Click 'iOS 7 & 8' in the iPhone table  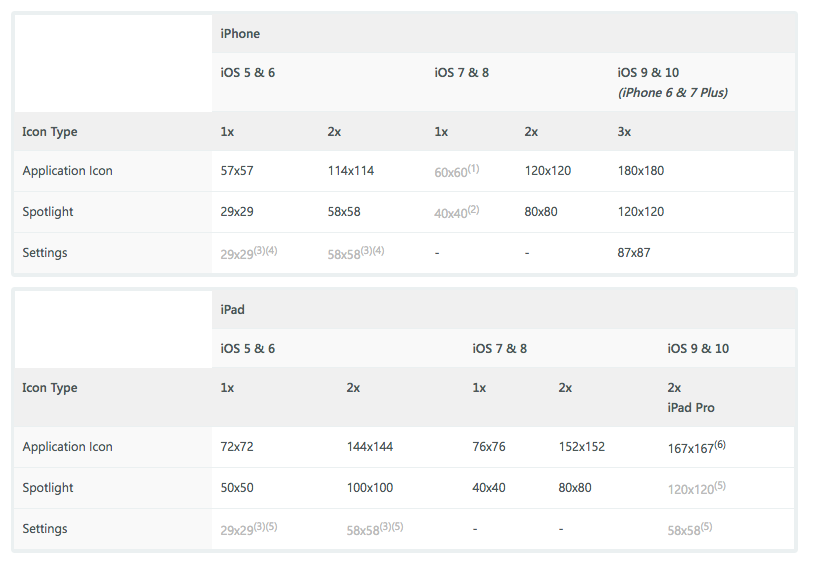tap(461, 72)
